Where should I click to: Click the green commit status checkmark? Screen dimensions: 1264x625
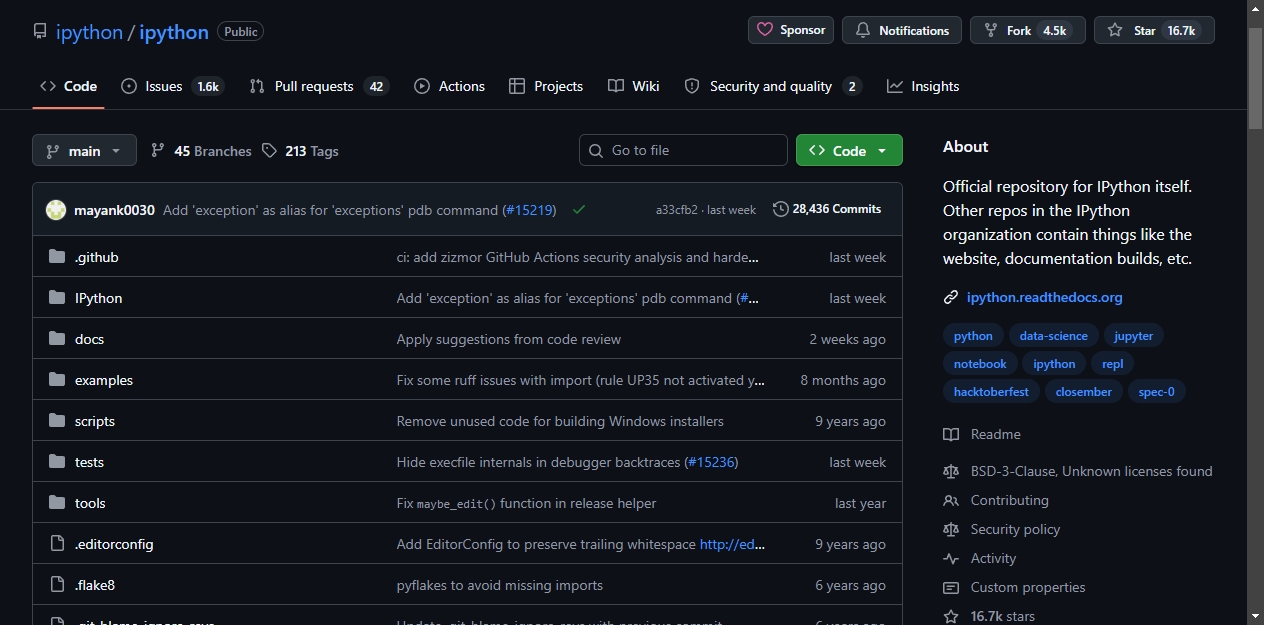tap(579, 210)
